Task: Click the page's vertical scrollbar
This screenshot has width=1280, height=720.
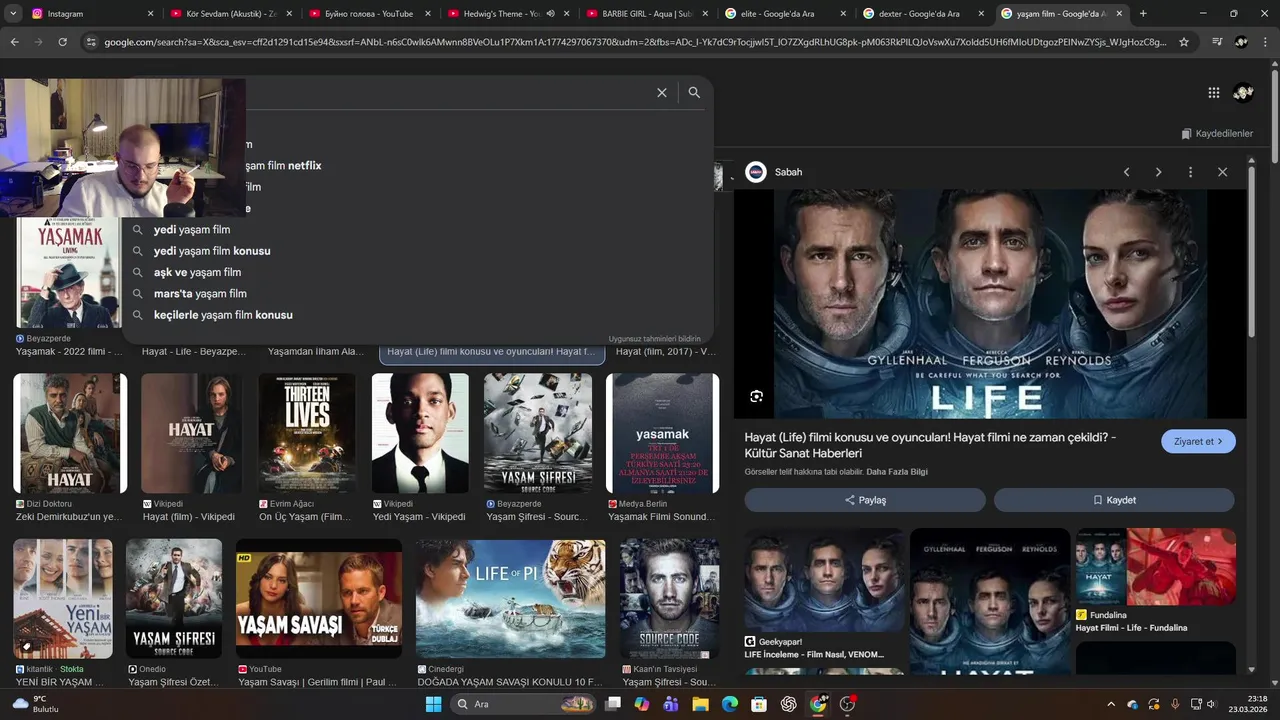Action: (x=1275, y=120)
